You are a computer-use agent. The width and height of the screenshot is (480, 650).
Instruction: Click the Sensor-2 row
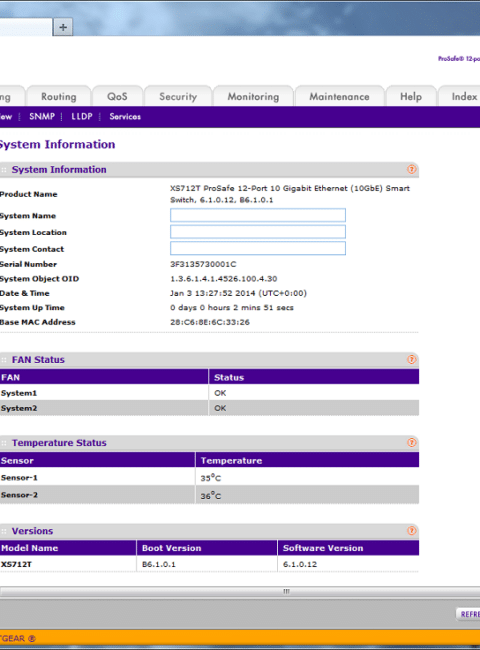click(209, 495)
